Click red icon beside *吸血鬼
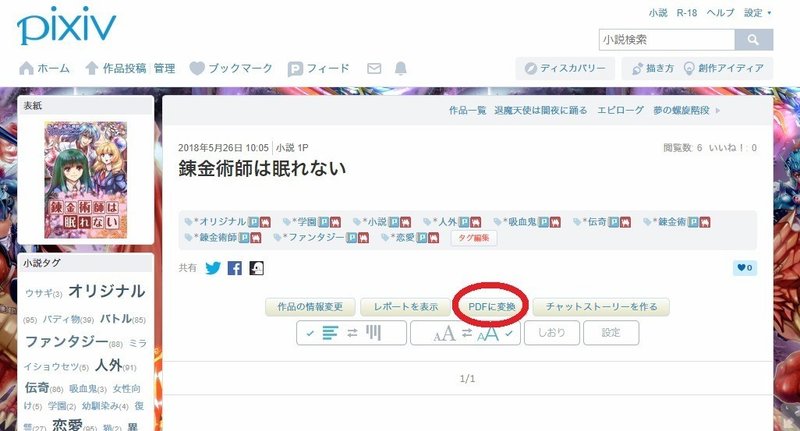 556,222
